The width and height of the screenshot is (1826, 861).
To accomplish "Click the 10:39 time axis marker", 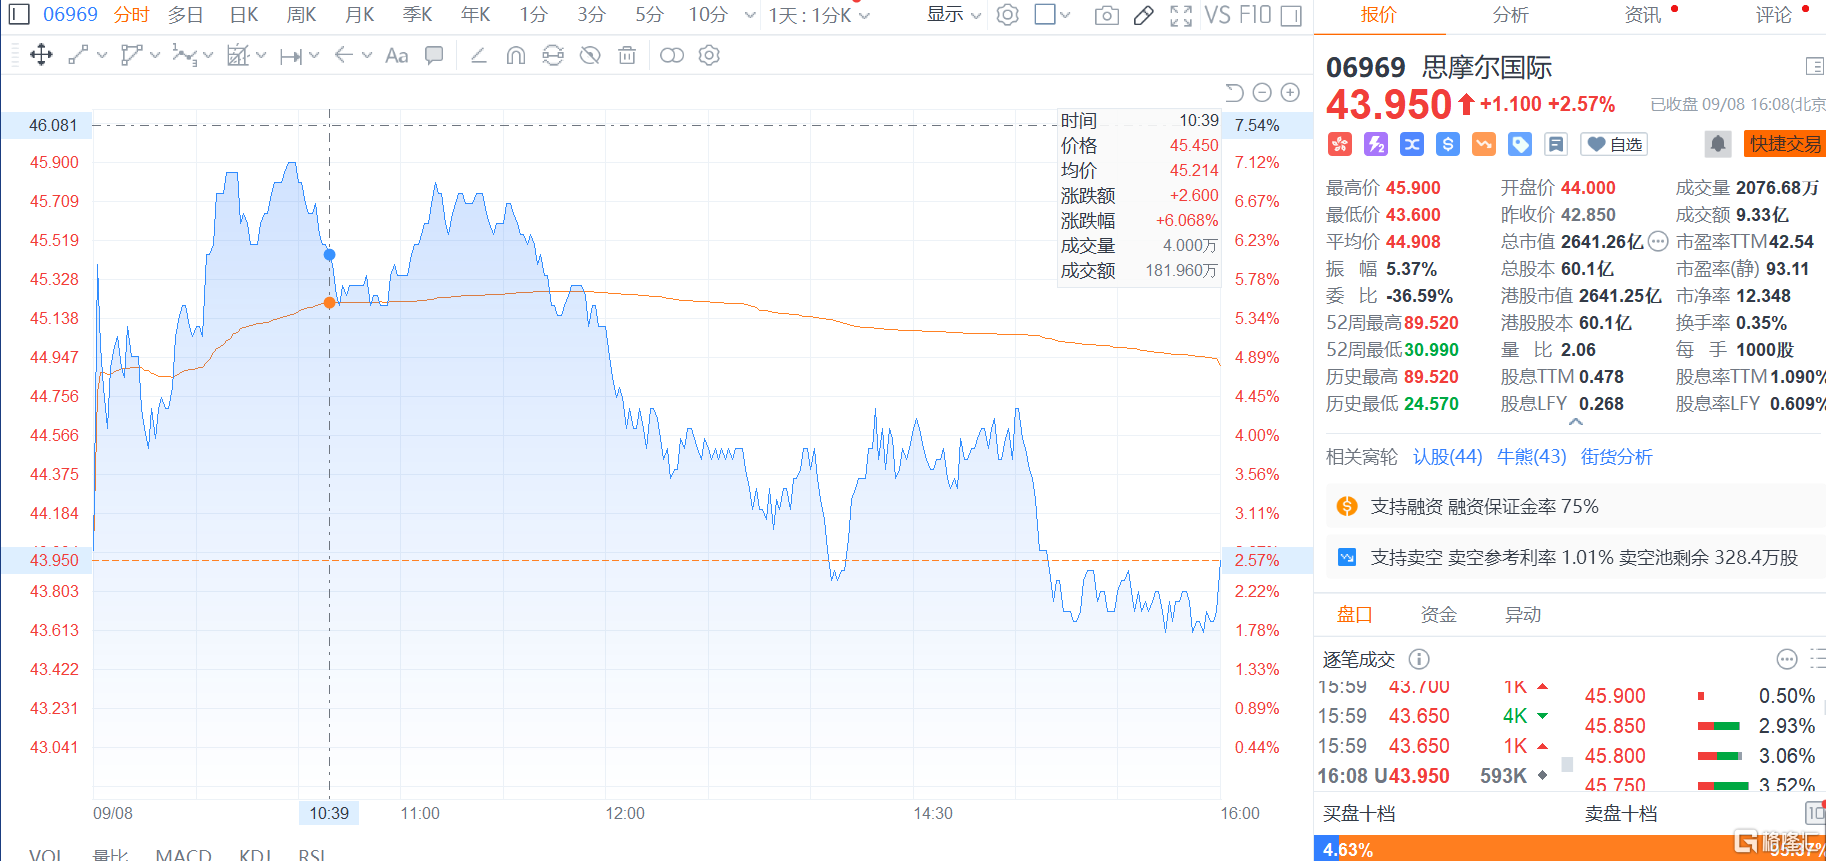I will (x=329, y=813).
